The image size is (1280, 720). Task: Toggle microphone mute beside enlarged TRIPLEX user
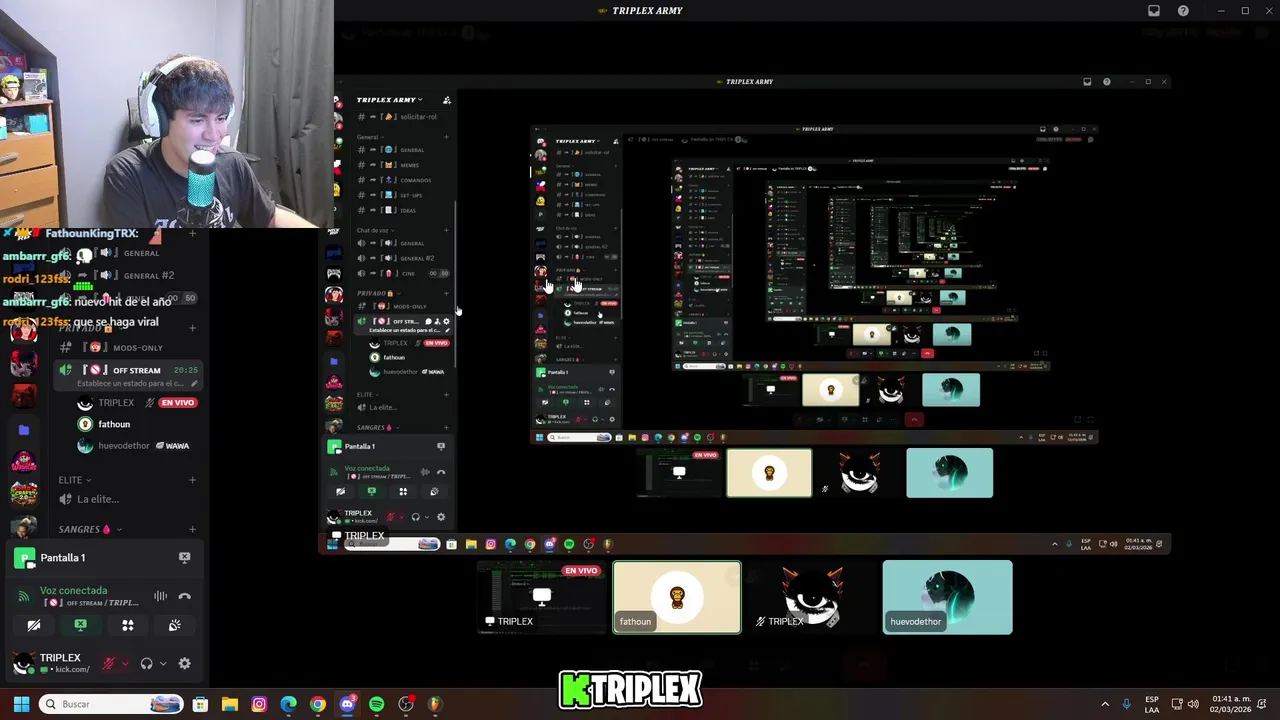click(x=108, y=663)
